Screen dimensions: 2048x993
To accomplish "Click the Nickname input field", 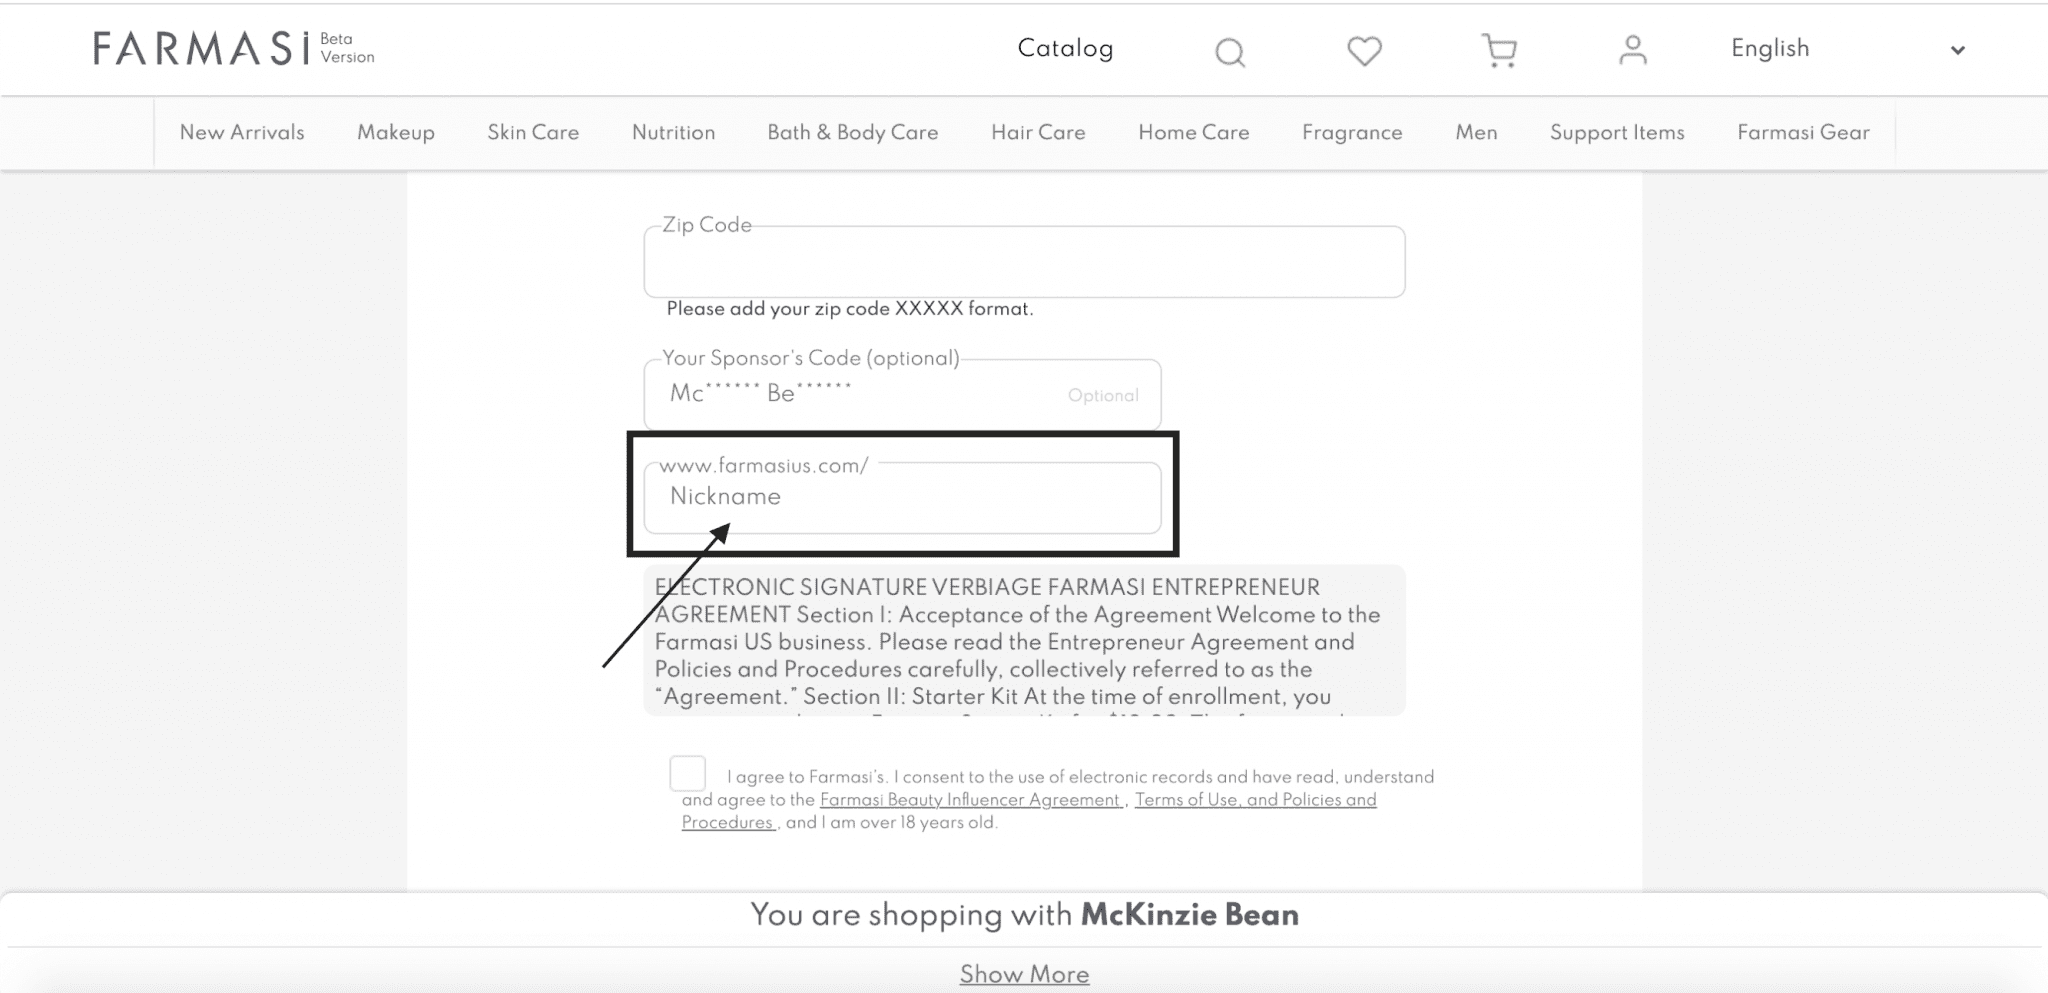I will [902, 498].
